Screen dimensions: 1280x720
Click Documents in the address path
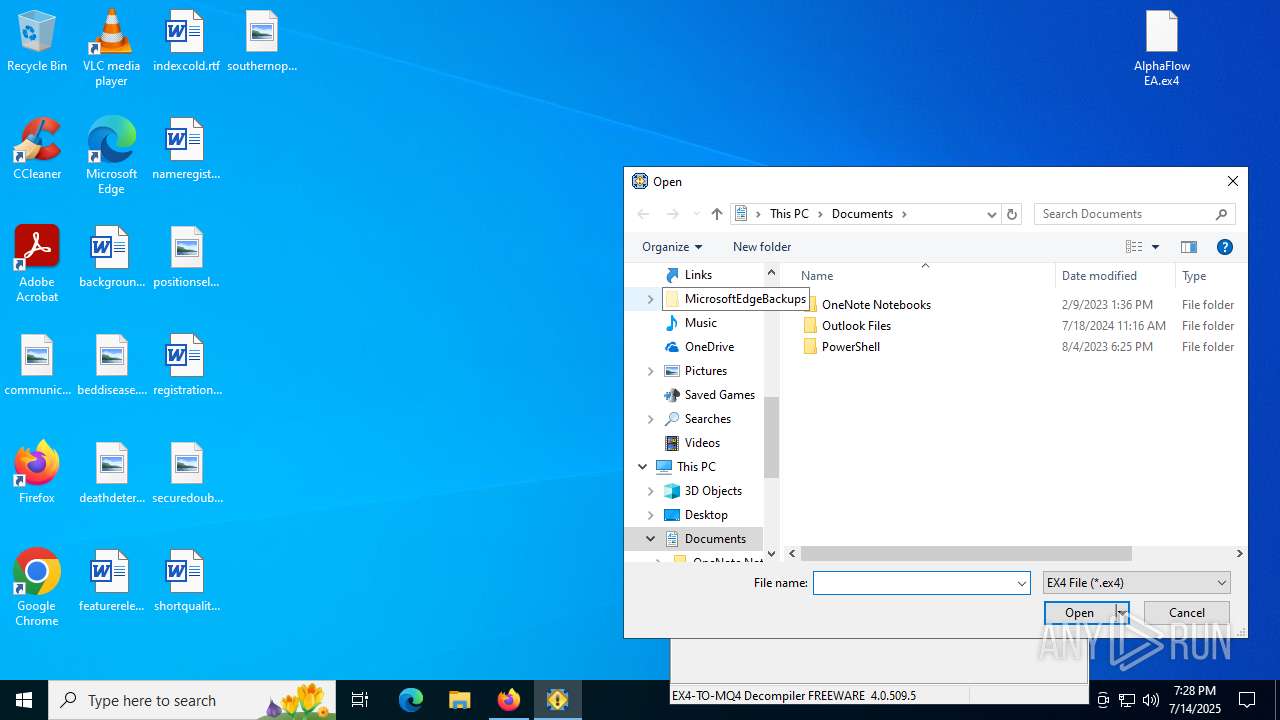[x=862, y=214]
